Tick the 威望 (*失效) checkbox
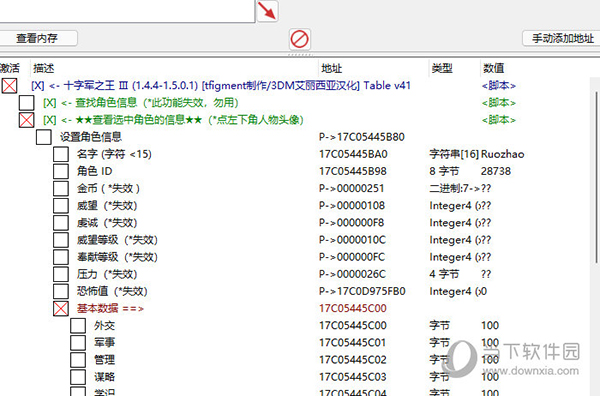Image resolution: width=600 pixels, height=396 pixels. click(61, 205)
